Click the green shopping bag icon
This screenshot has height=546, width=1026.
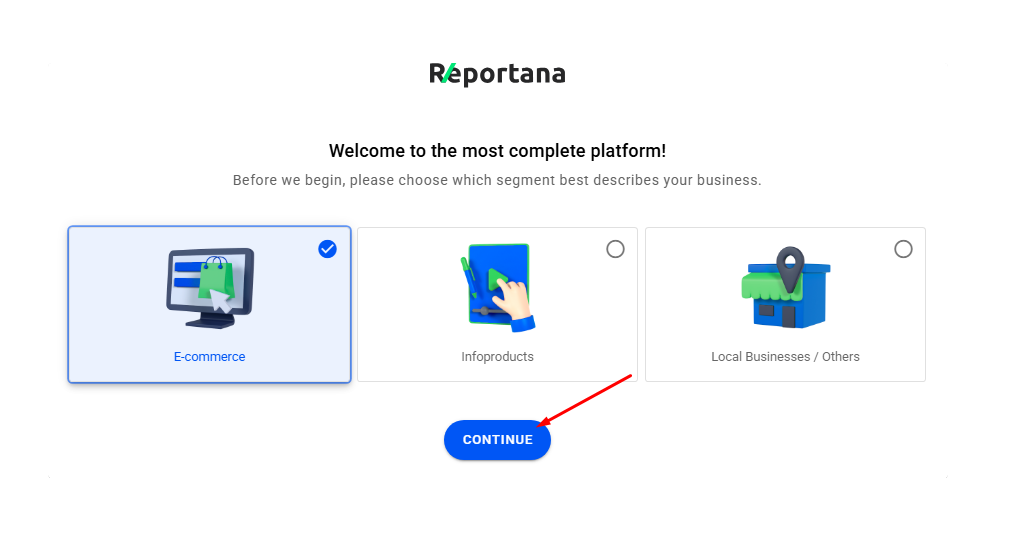214,277
